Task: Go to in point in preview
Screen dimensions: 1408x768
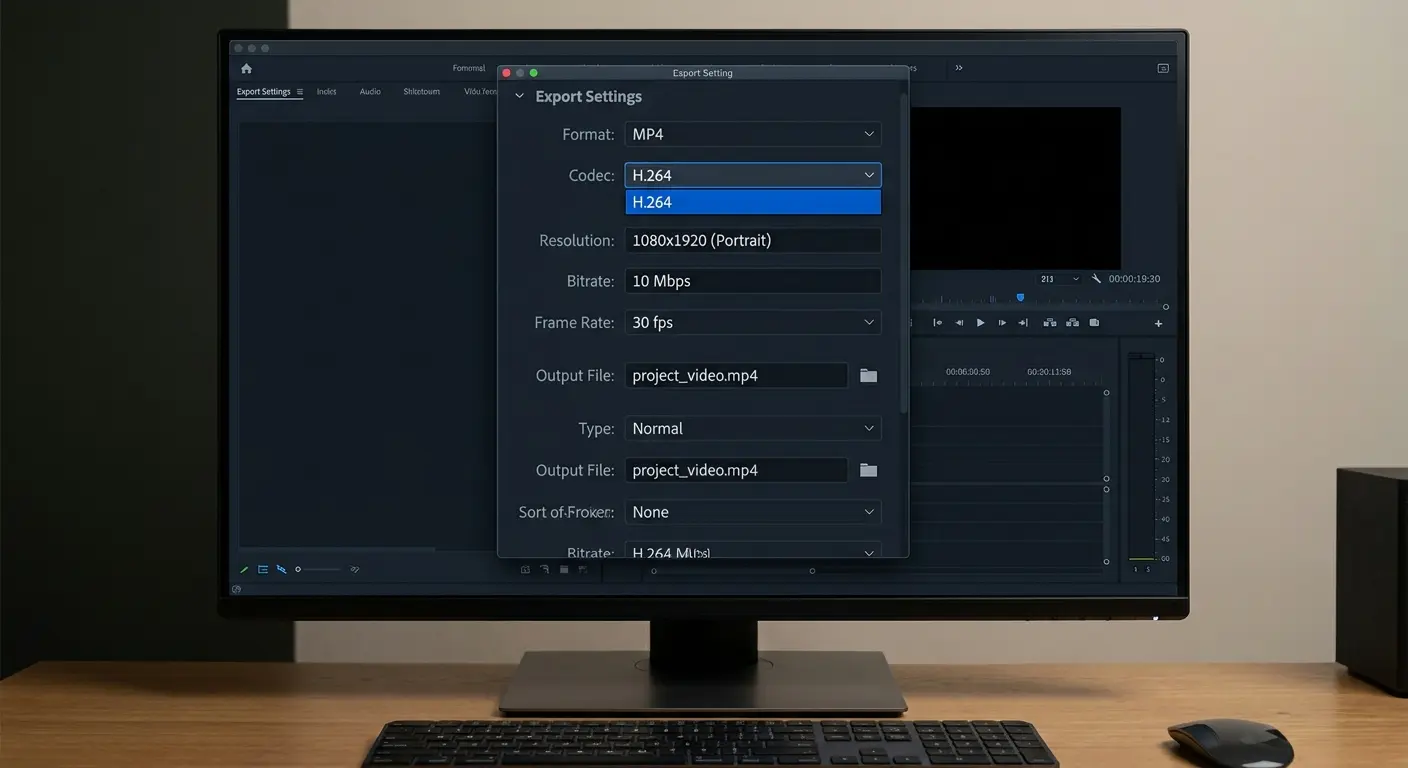Action: tap(937, 323)
